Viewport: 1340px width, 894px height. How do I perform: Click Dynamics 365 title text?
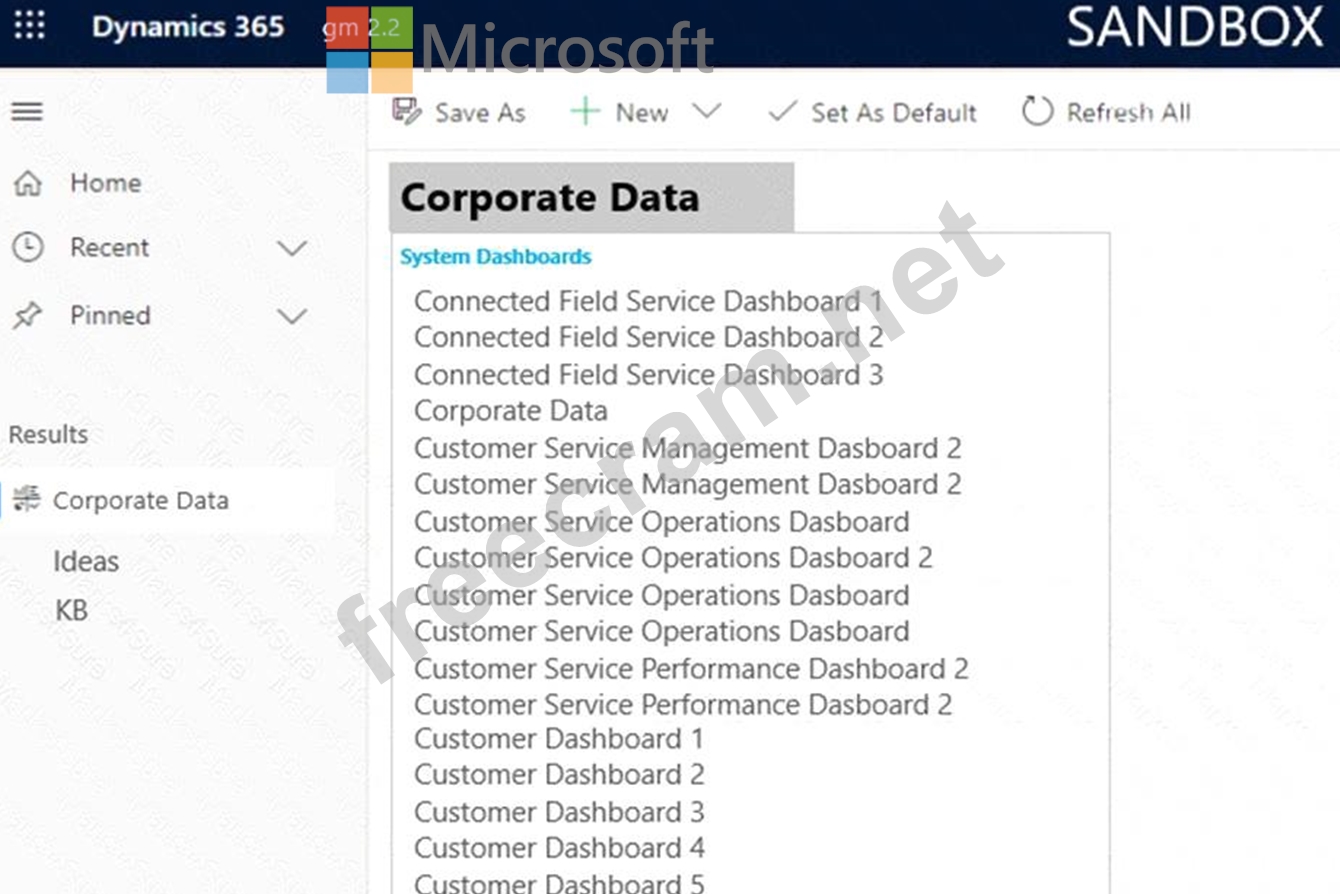pos(188,26)
